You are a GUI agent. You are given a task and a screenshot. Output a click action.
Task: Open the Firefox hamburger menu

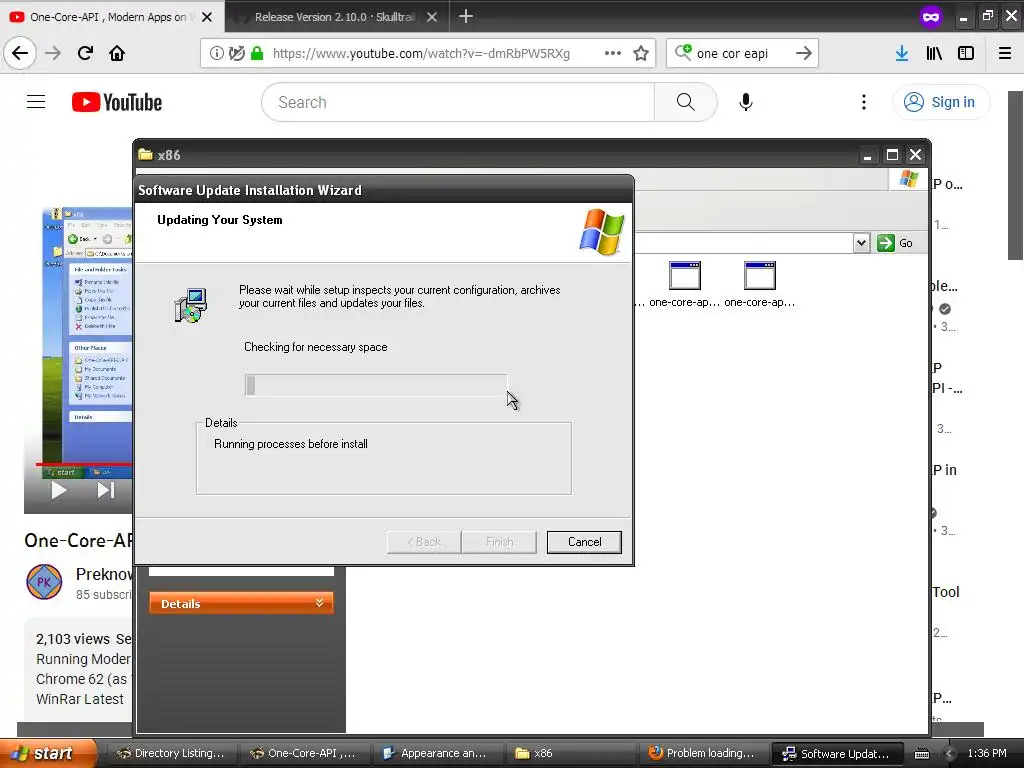(1005, 54)
